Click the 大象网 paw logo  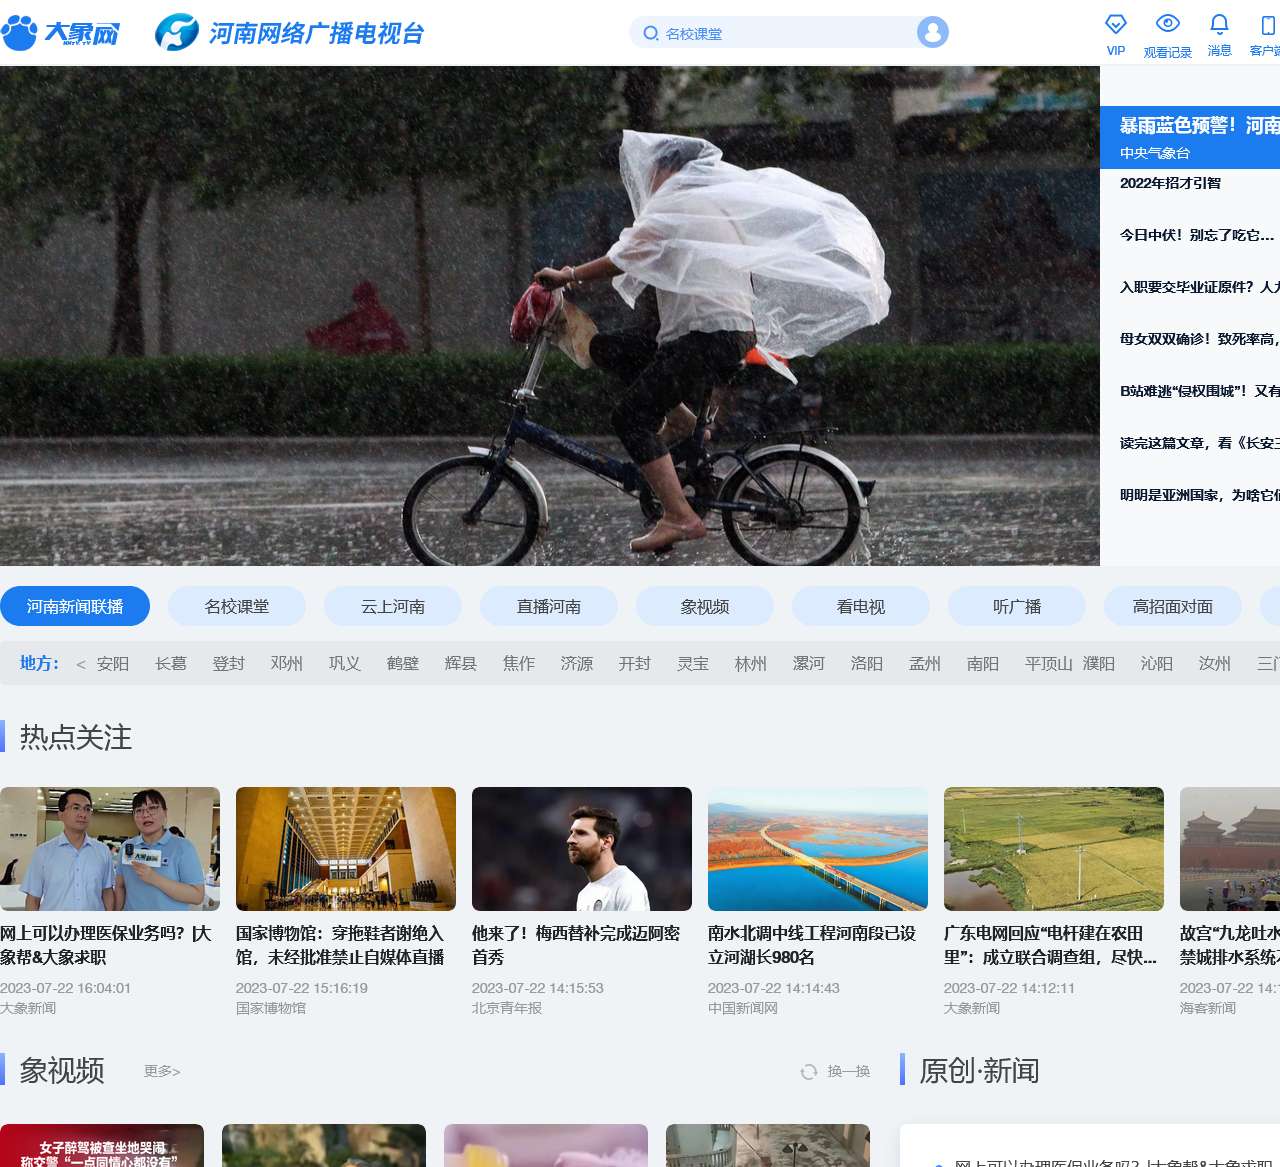click(x=60, y=33)
